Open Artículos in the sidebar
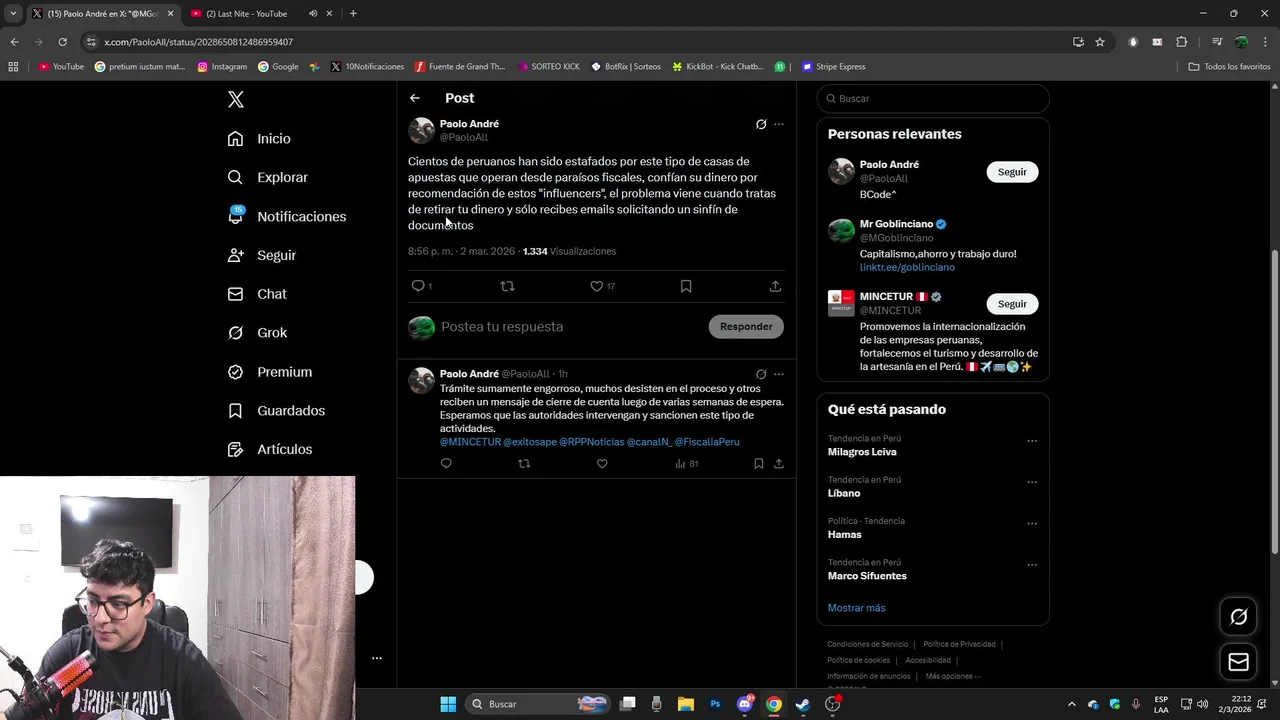The height and width of the screenshot is (720, 1280). pyautogui.click(x=269, y=450)
